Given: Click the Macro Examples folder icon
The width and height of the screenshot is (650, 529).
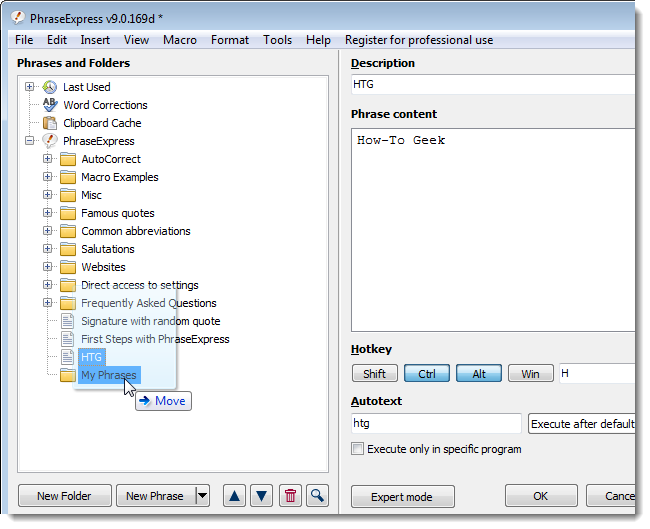Looking at the screenshot, I should pos(68,177).
